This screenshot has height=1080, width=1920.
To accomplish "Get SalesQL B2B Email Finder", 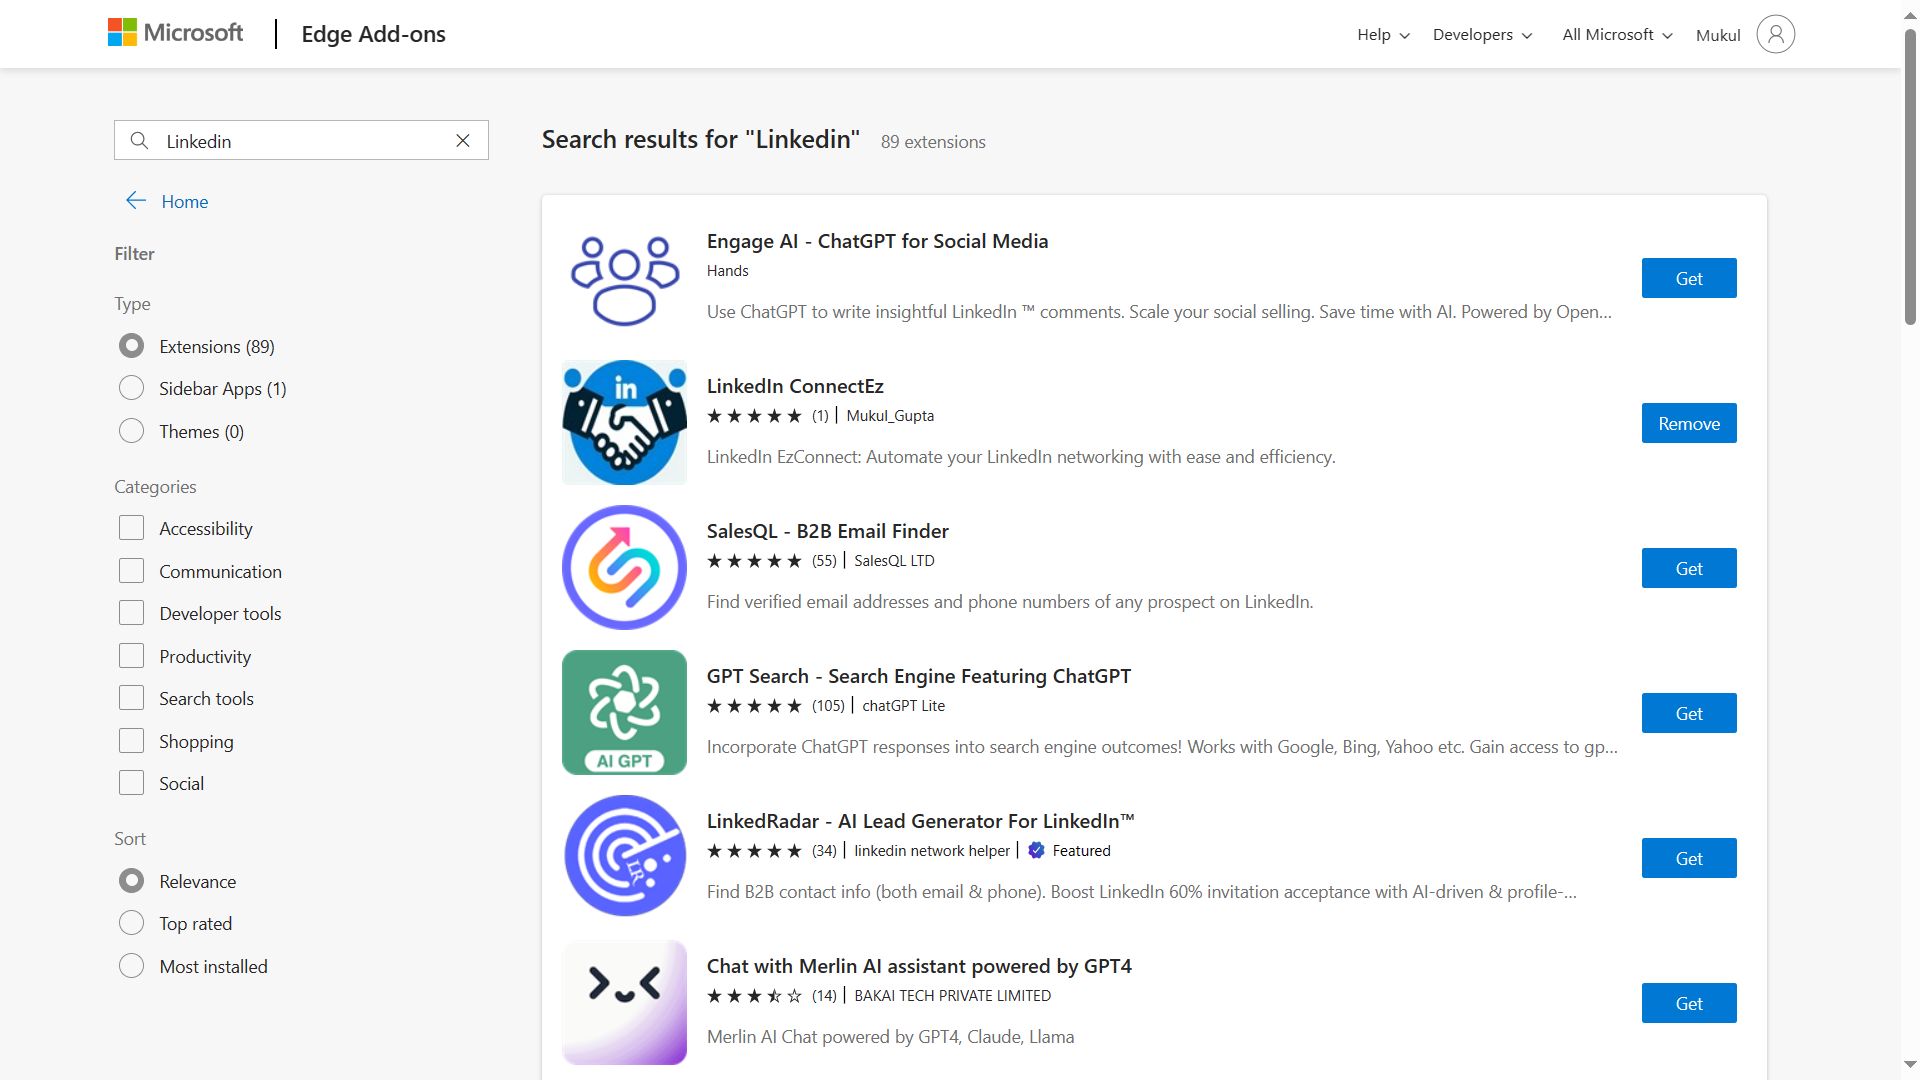I will [x=1689, y=568].
